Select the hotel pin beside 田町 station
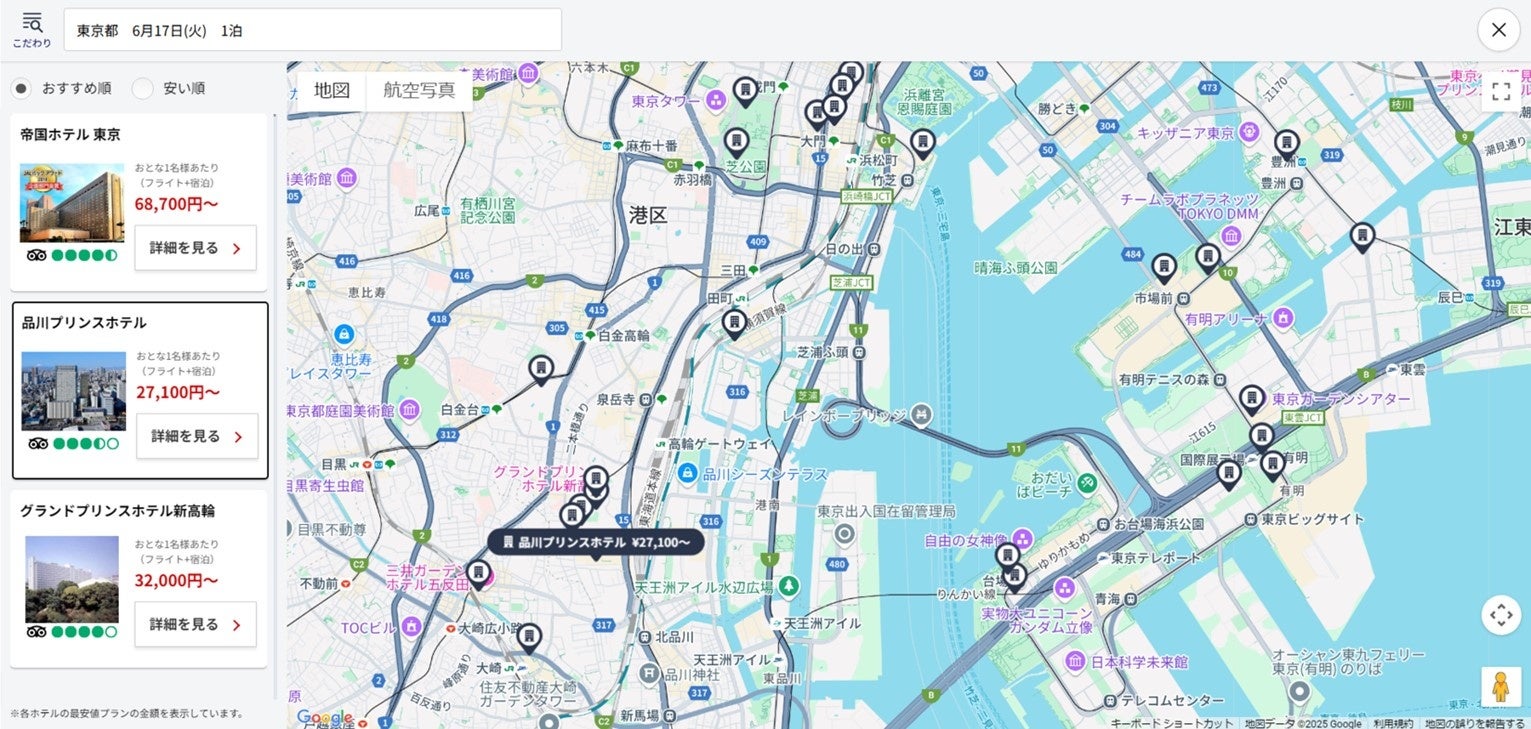1531x729 pixels. (735, 324)
